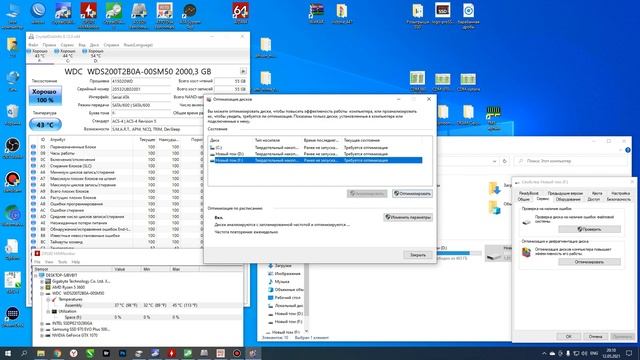Switch to ReadyBoost tab in properties dialog
Viewport: 640px width, 360px height.
point(529,193)
